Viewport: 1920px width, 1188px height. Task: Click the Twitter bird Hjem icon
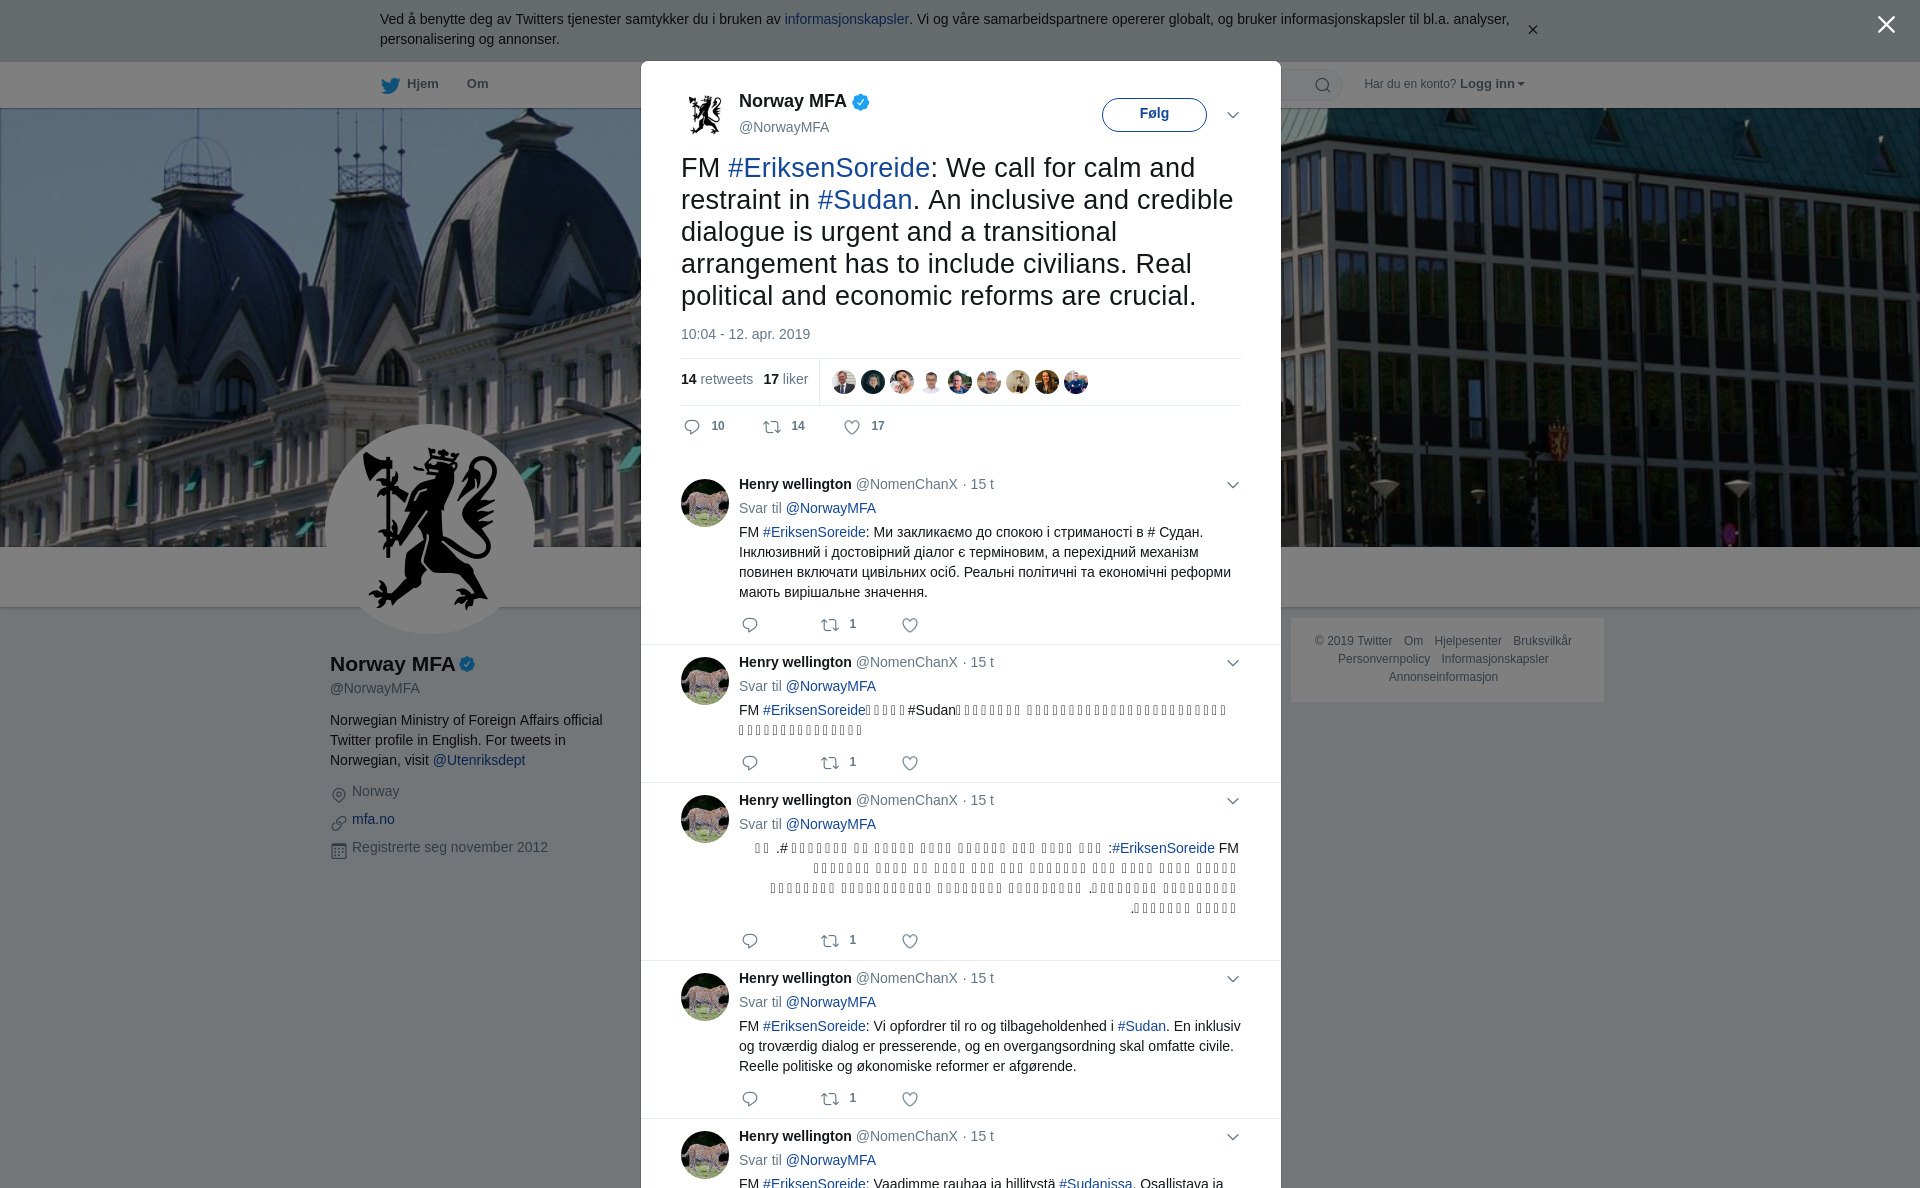(390, 85)
